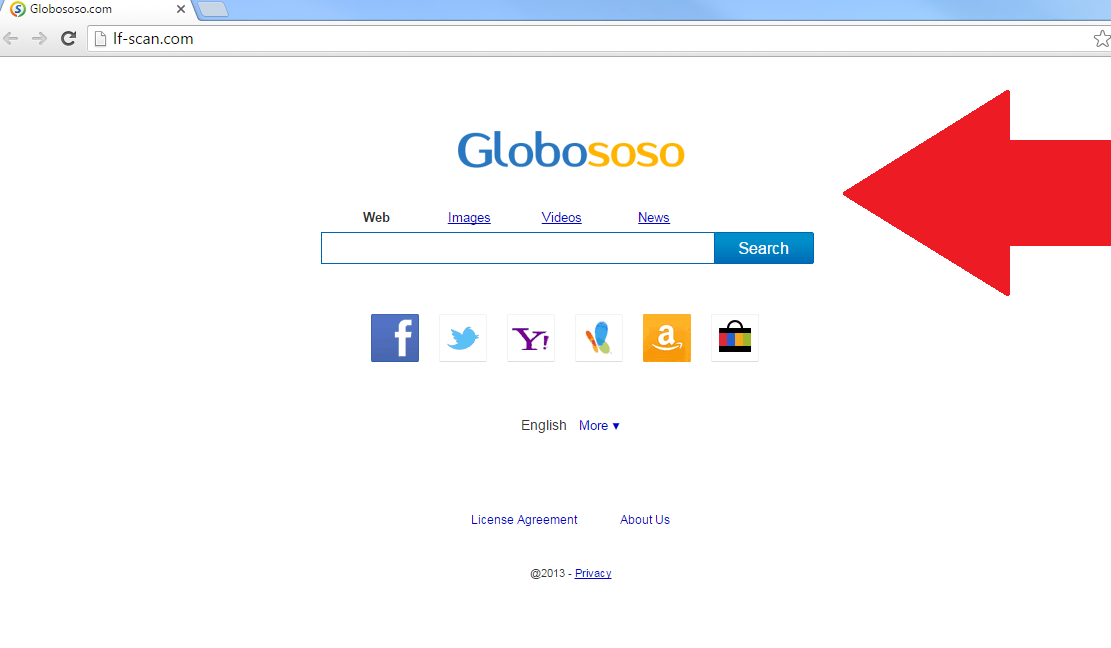This screenshot has height=648, width=1111.
Task: Focus the Globososo search box
Action: click(x=518, y=248)
